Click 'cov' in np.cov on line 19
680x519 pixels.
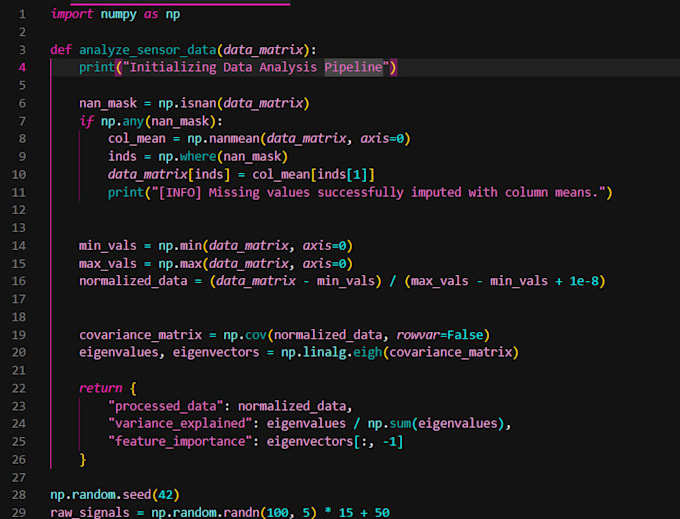pos(256,335)
